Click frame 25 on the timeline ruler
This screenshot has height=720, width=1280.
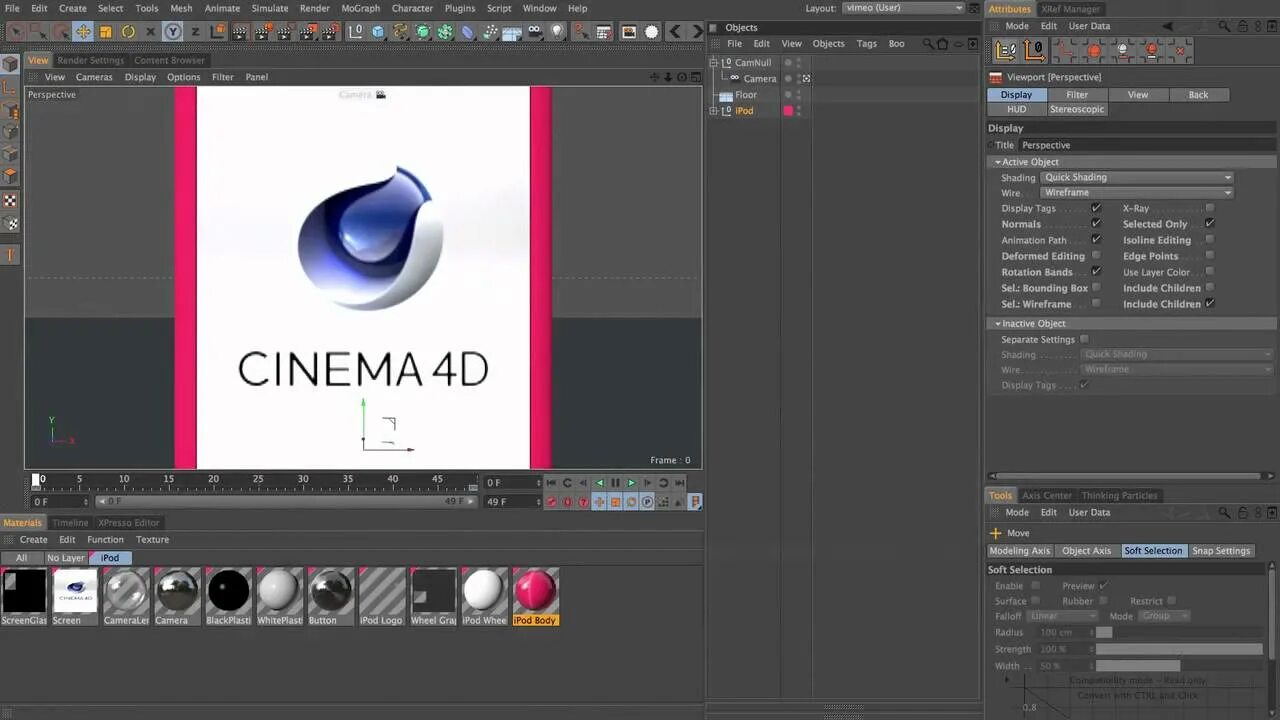(x=257, y=480)
